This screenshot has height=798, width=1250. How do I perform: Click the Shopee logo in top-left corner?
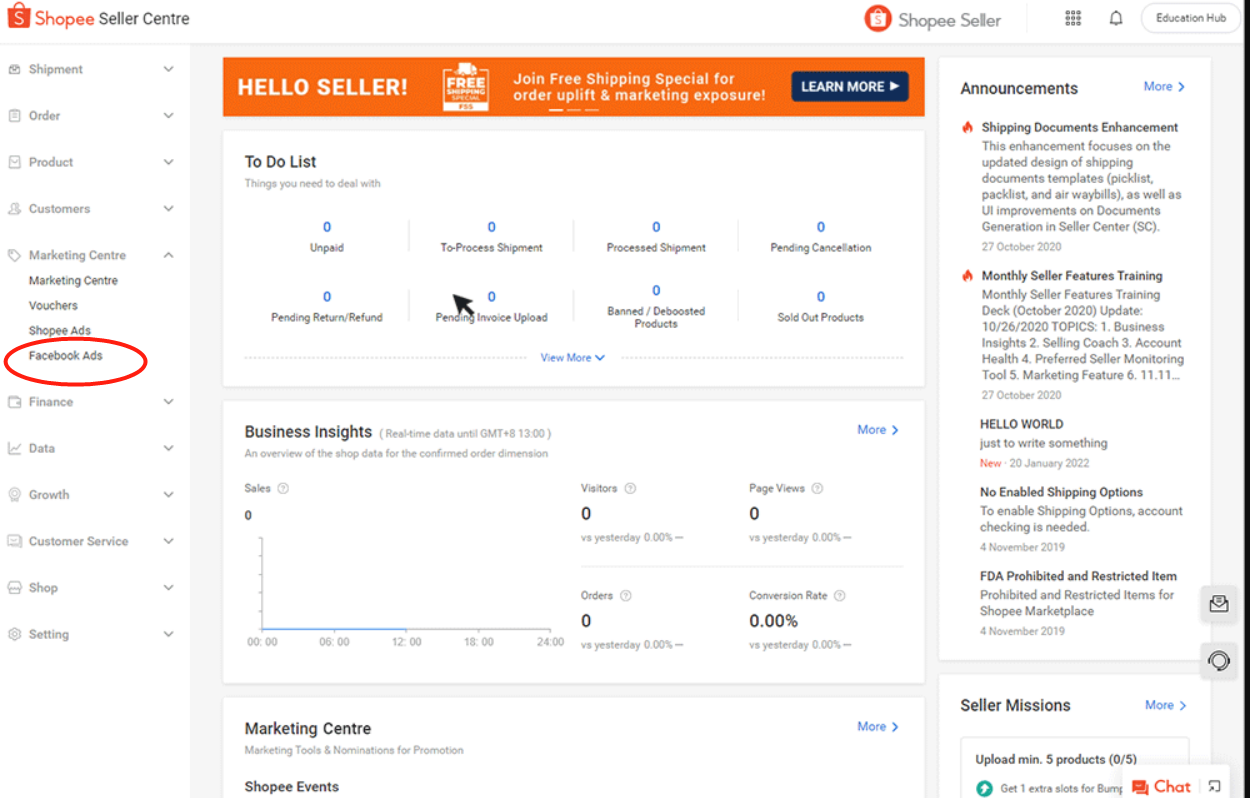[19, 17]
